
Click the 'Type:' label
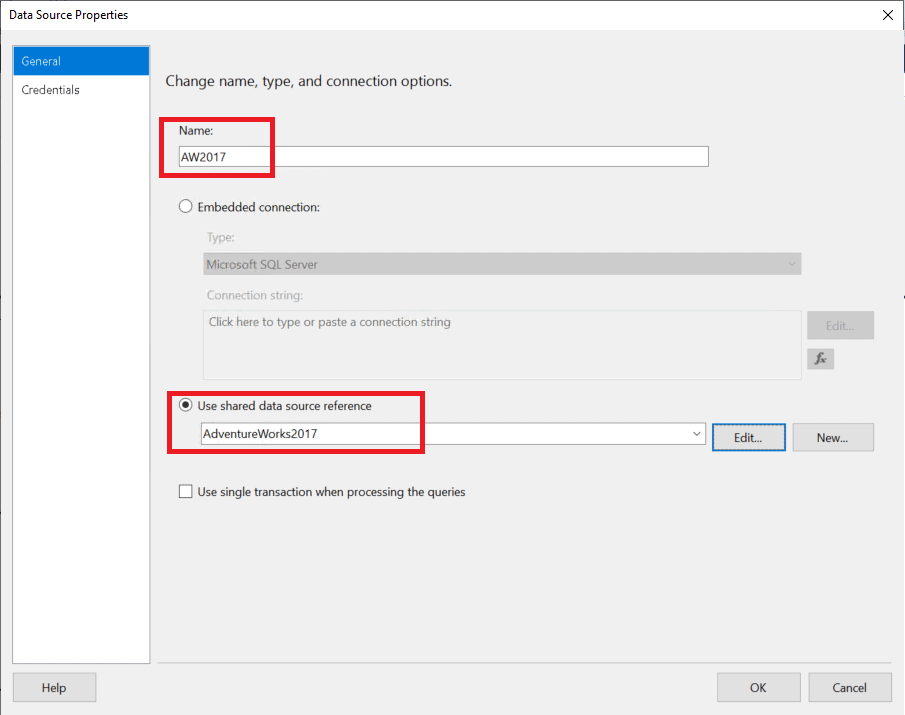[x=220, y=237]
